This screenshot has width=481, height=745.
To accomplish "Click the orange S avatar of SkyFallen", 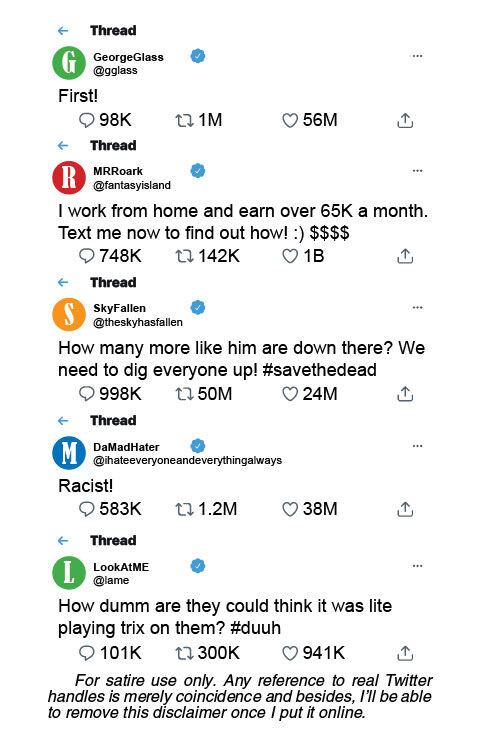I will [69, 315].
